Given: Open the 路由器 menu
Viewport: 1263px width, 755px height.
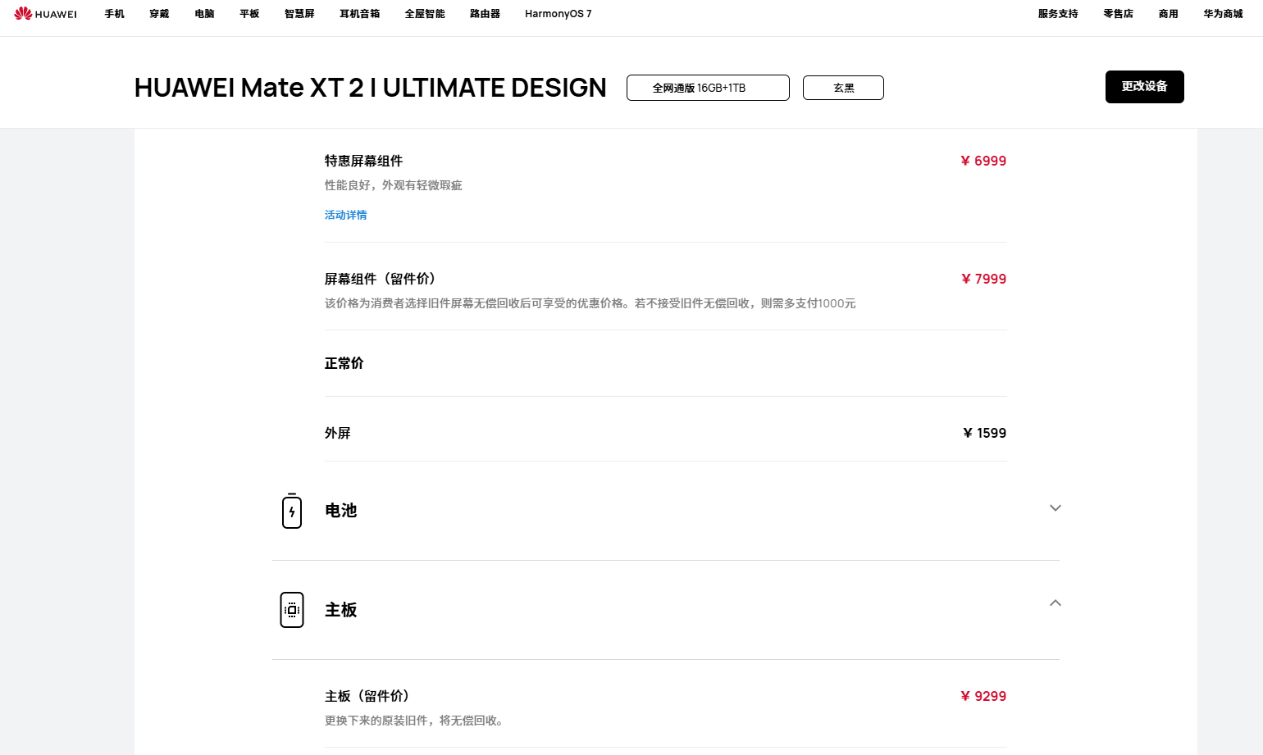Looking at the screenshot, I should tap(485, 14).
